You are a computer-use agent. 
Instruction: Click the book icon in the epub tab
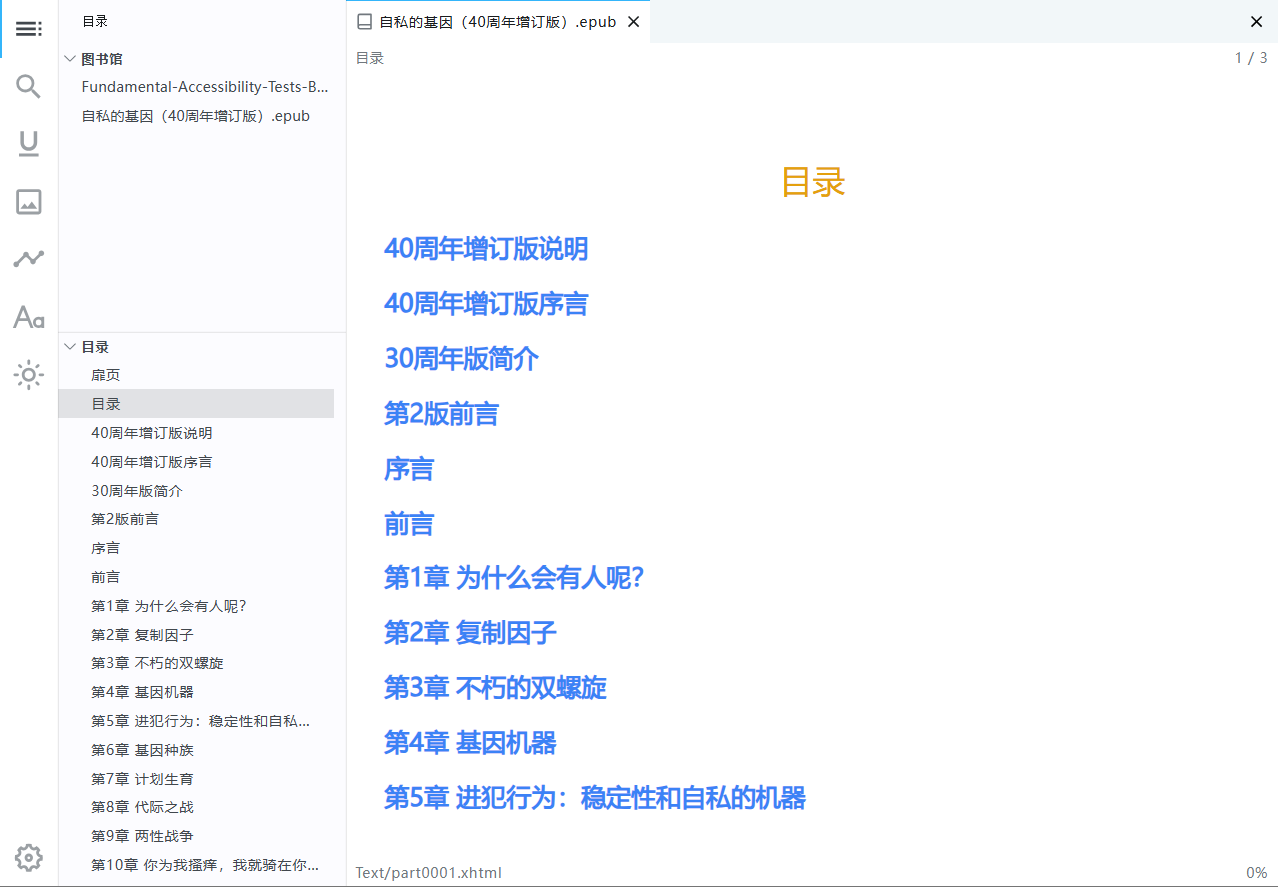click(364, 22)
